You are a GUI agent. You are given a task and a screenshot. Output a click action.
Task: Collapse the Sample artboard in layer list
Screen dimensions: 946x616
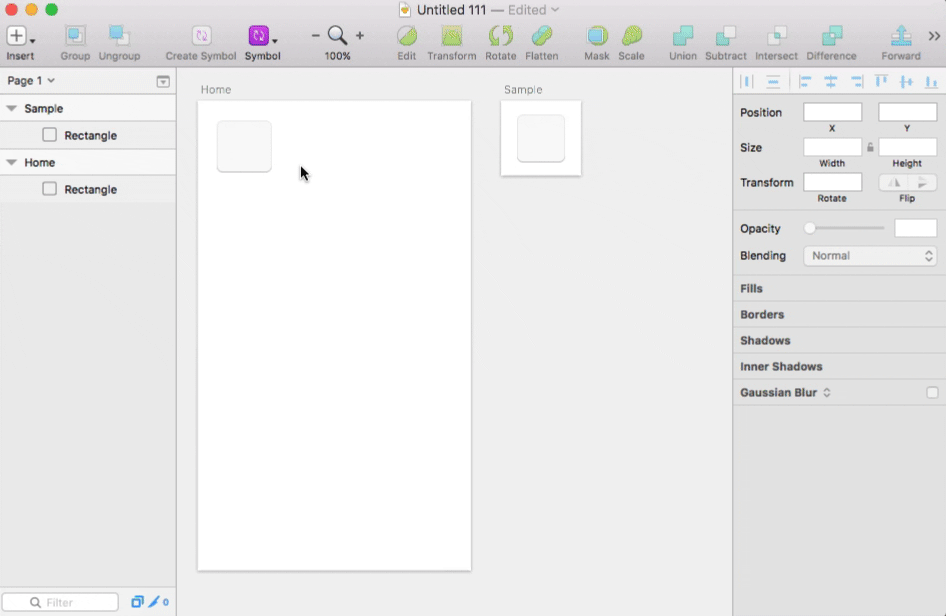[x=11, y=108]
